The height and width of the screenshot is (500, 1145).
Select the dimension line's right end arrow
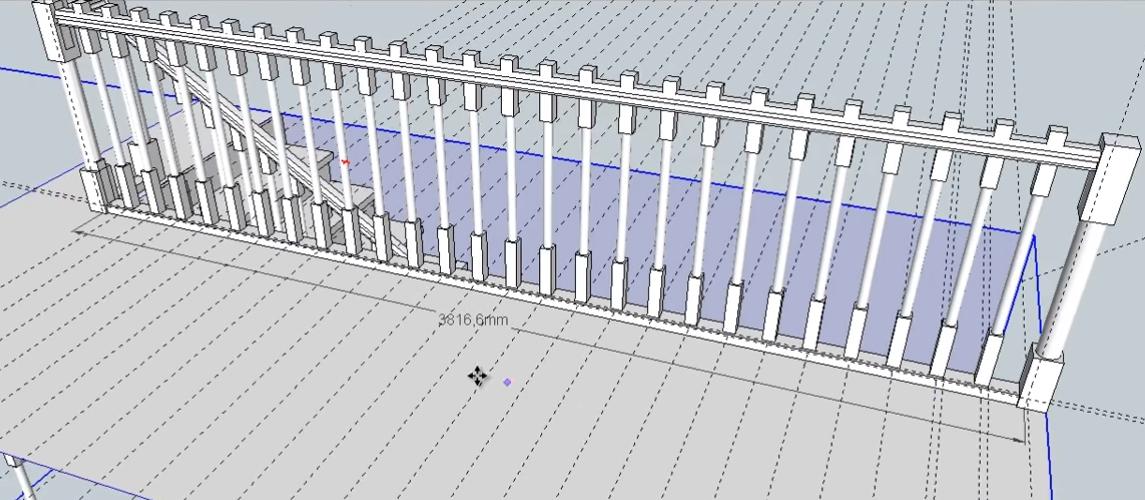1020,437
